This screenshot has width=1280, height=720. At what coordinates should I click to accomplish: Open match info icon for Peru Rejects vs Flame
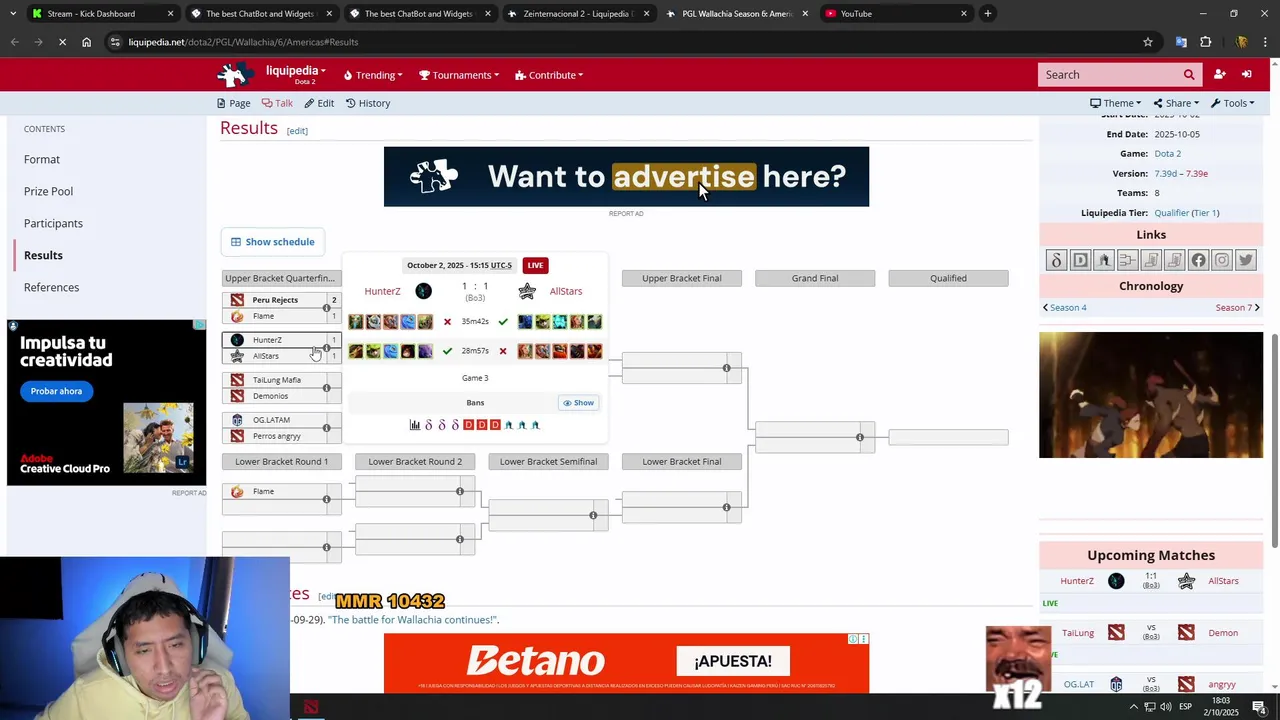[x=327, y=308]
